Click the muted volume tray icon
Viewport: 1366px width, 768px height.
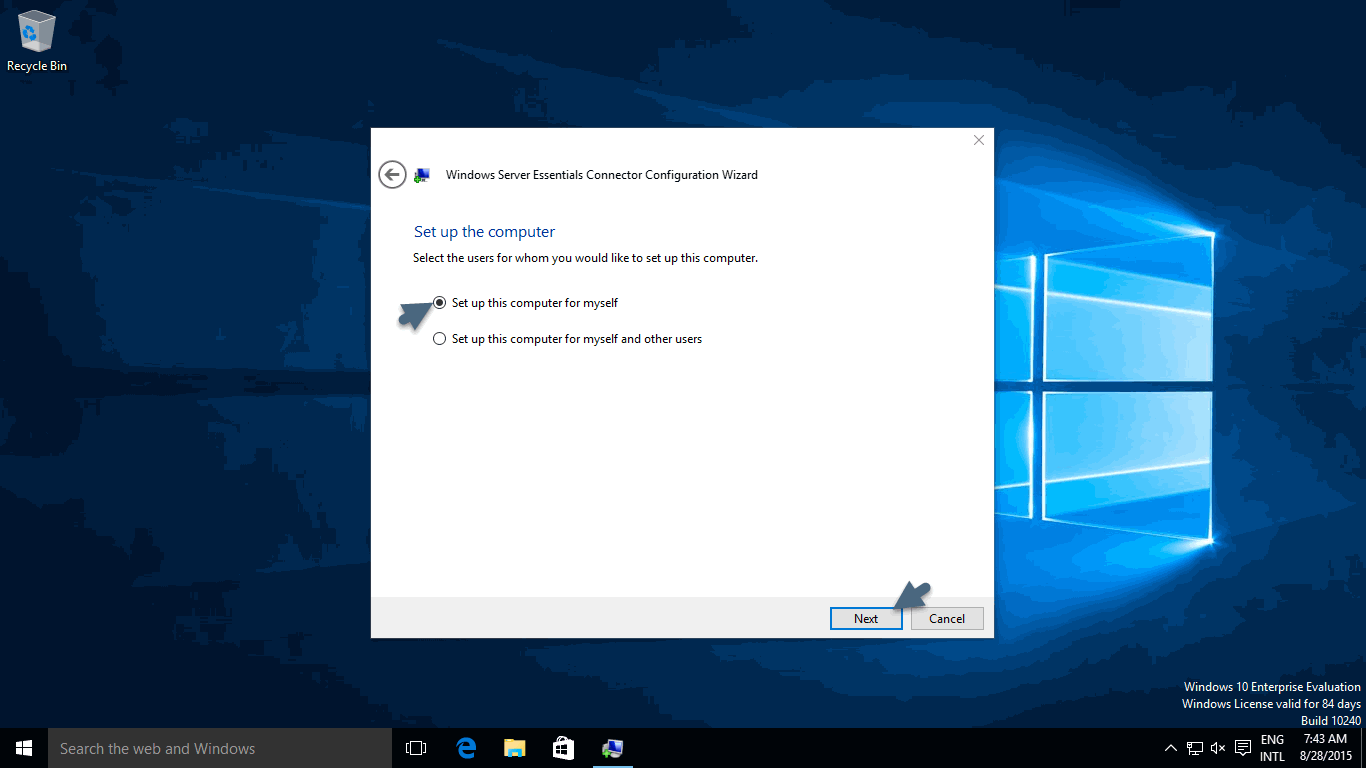1218,748
